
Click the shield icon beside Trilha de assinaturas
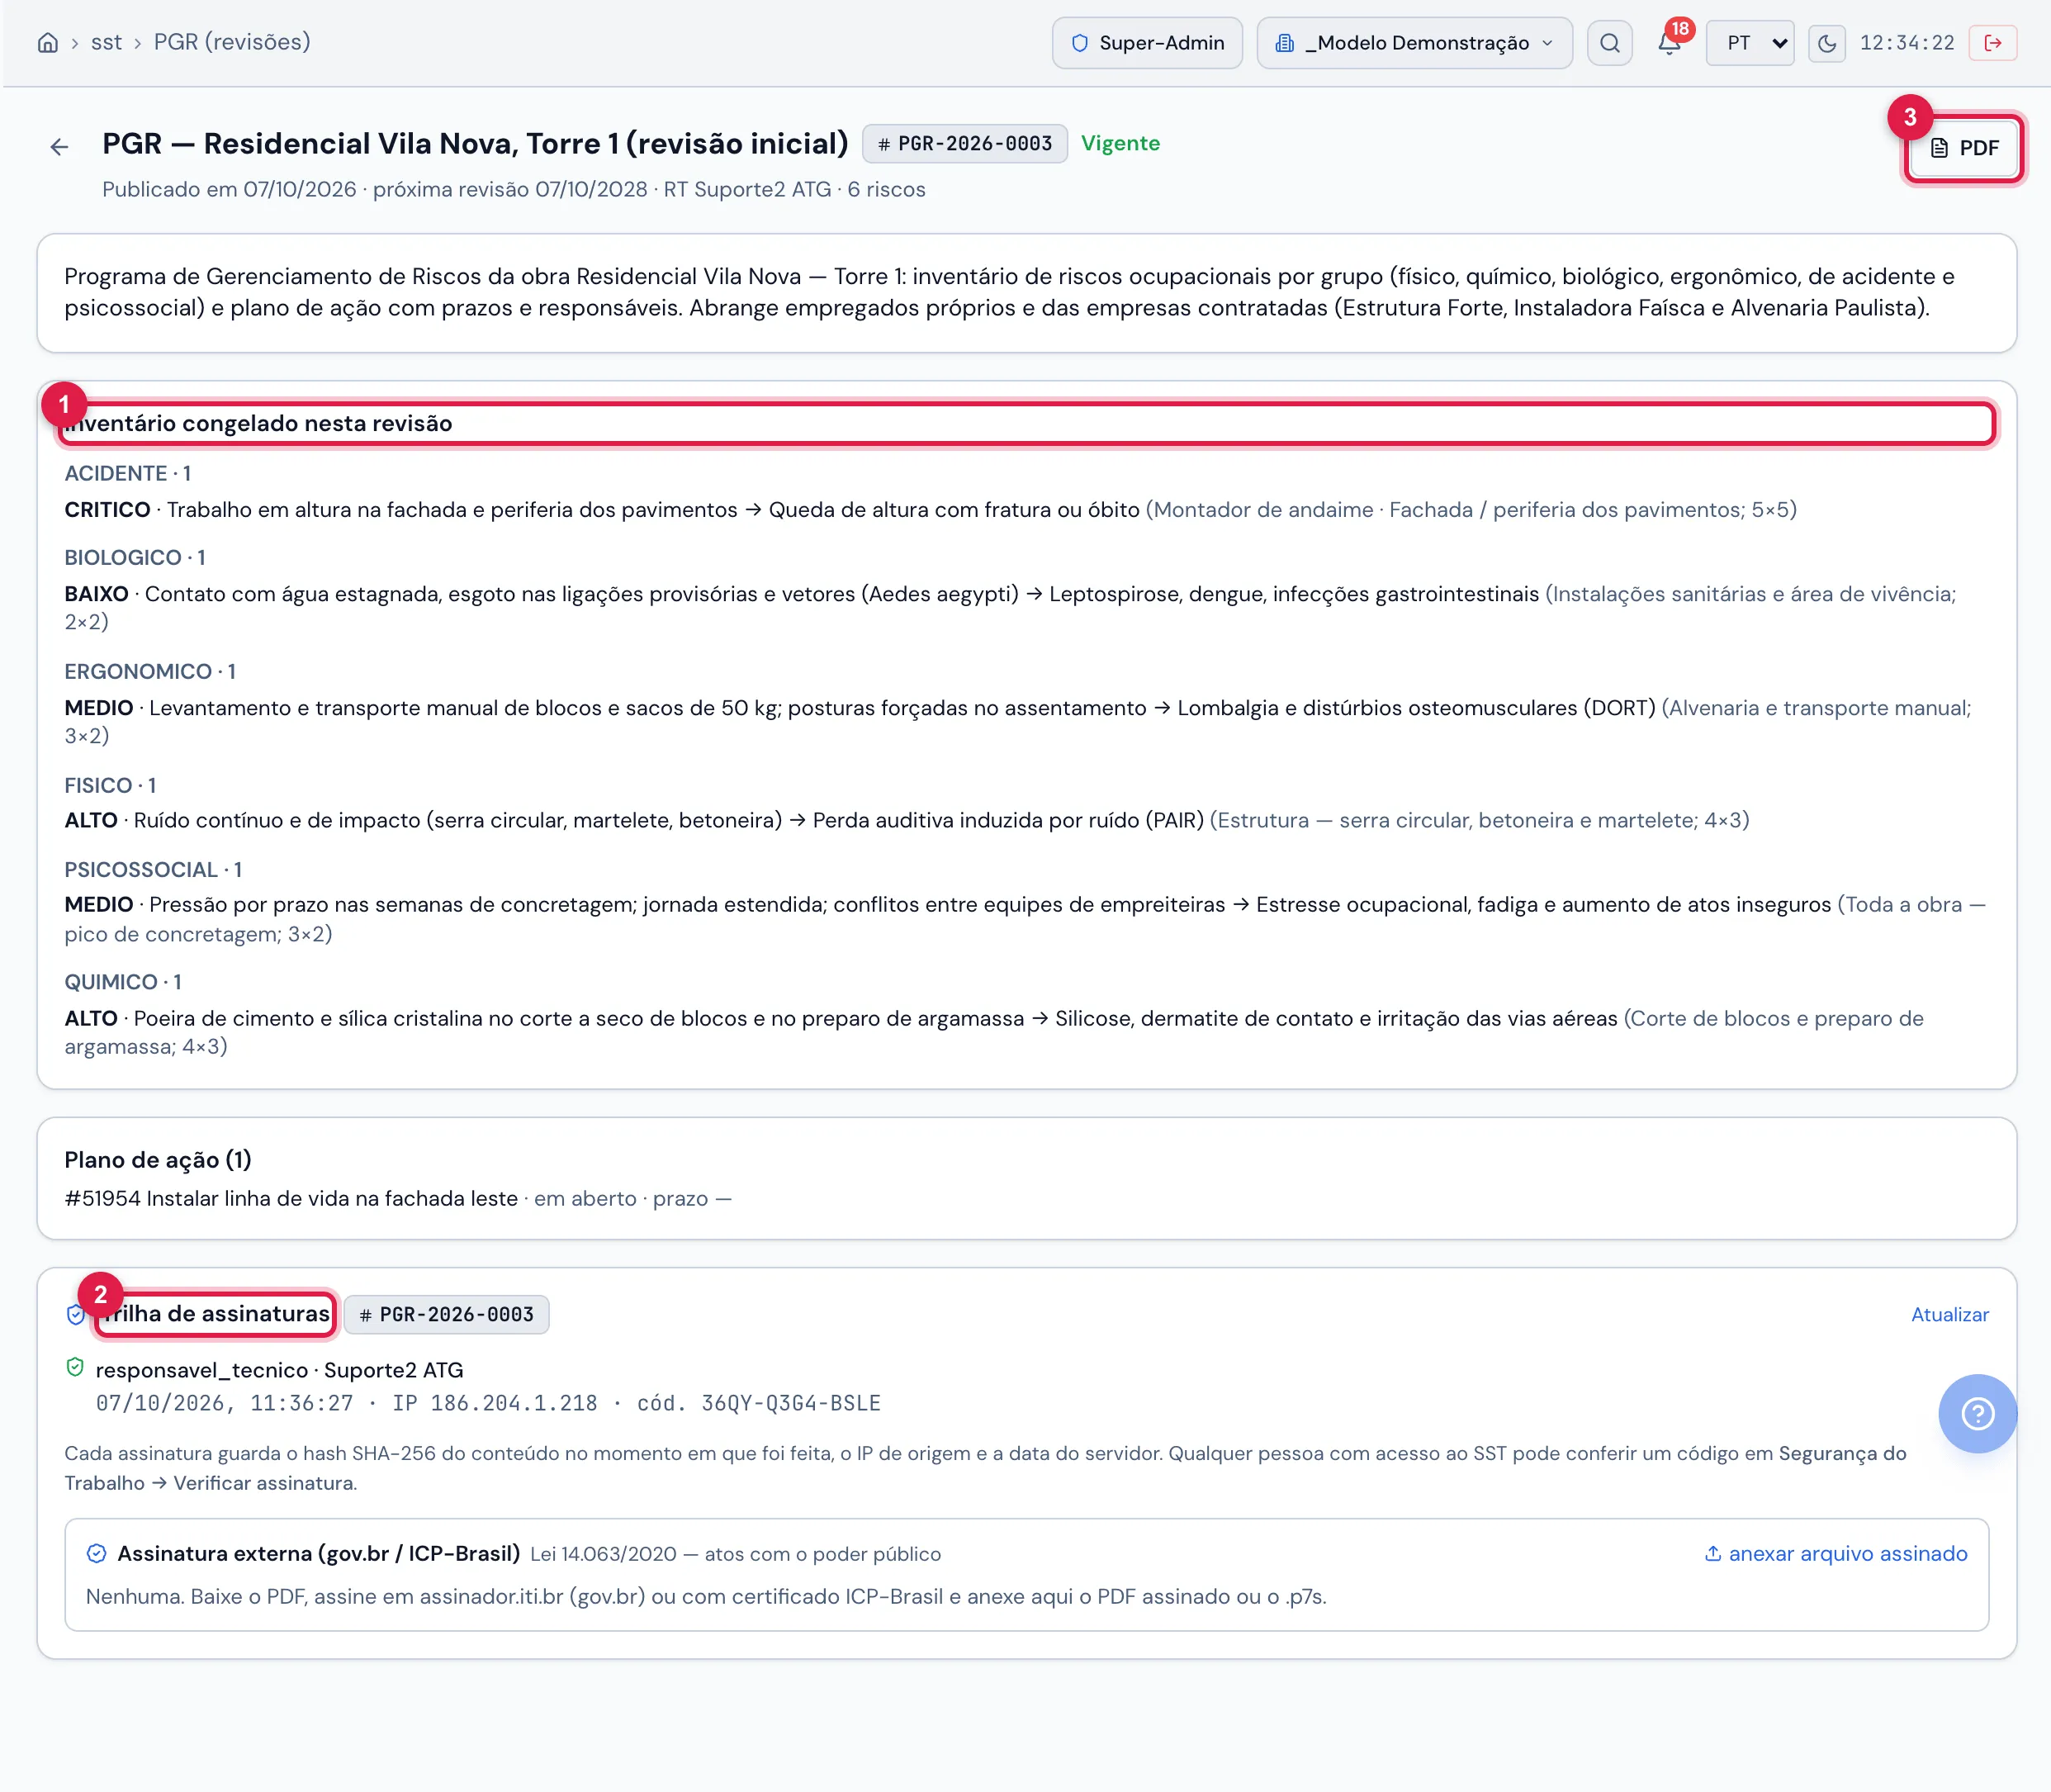point(75,1314)
